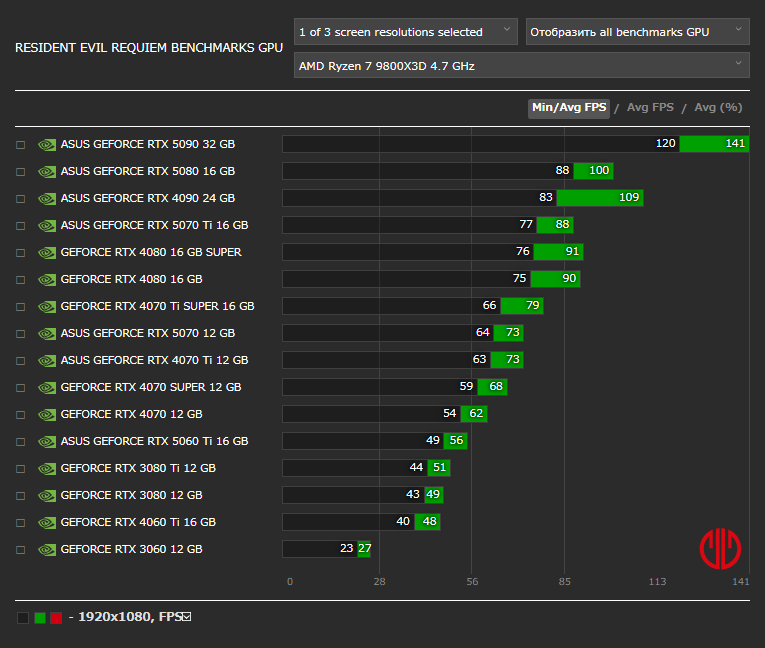
Task: Click the NVIDIA icon beside RTX 3060
Action: [46, 549]
